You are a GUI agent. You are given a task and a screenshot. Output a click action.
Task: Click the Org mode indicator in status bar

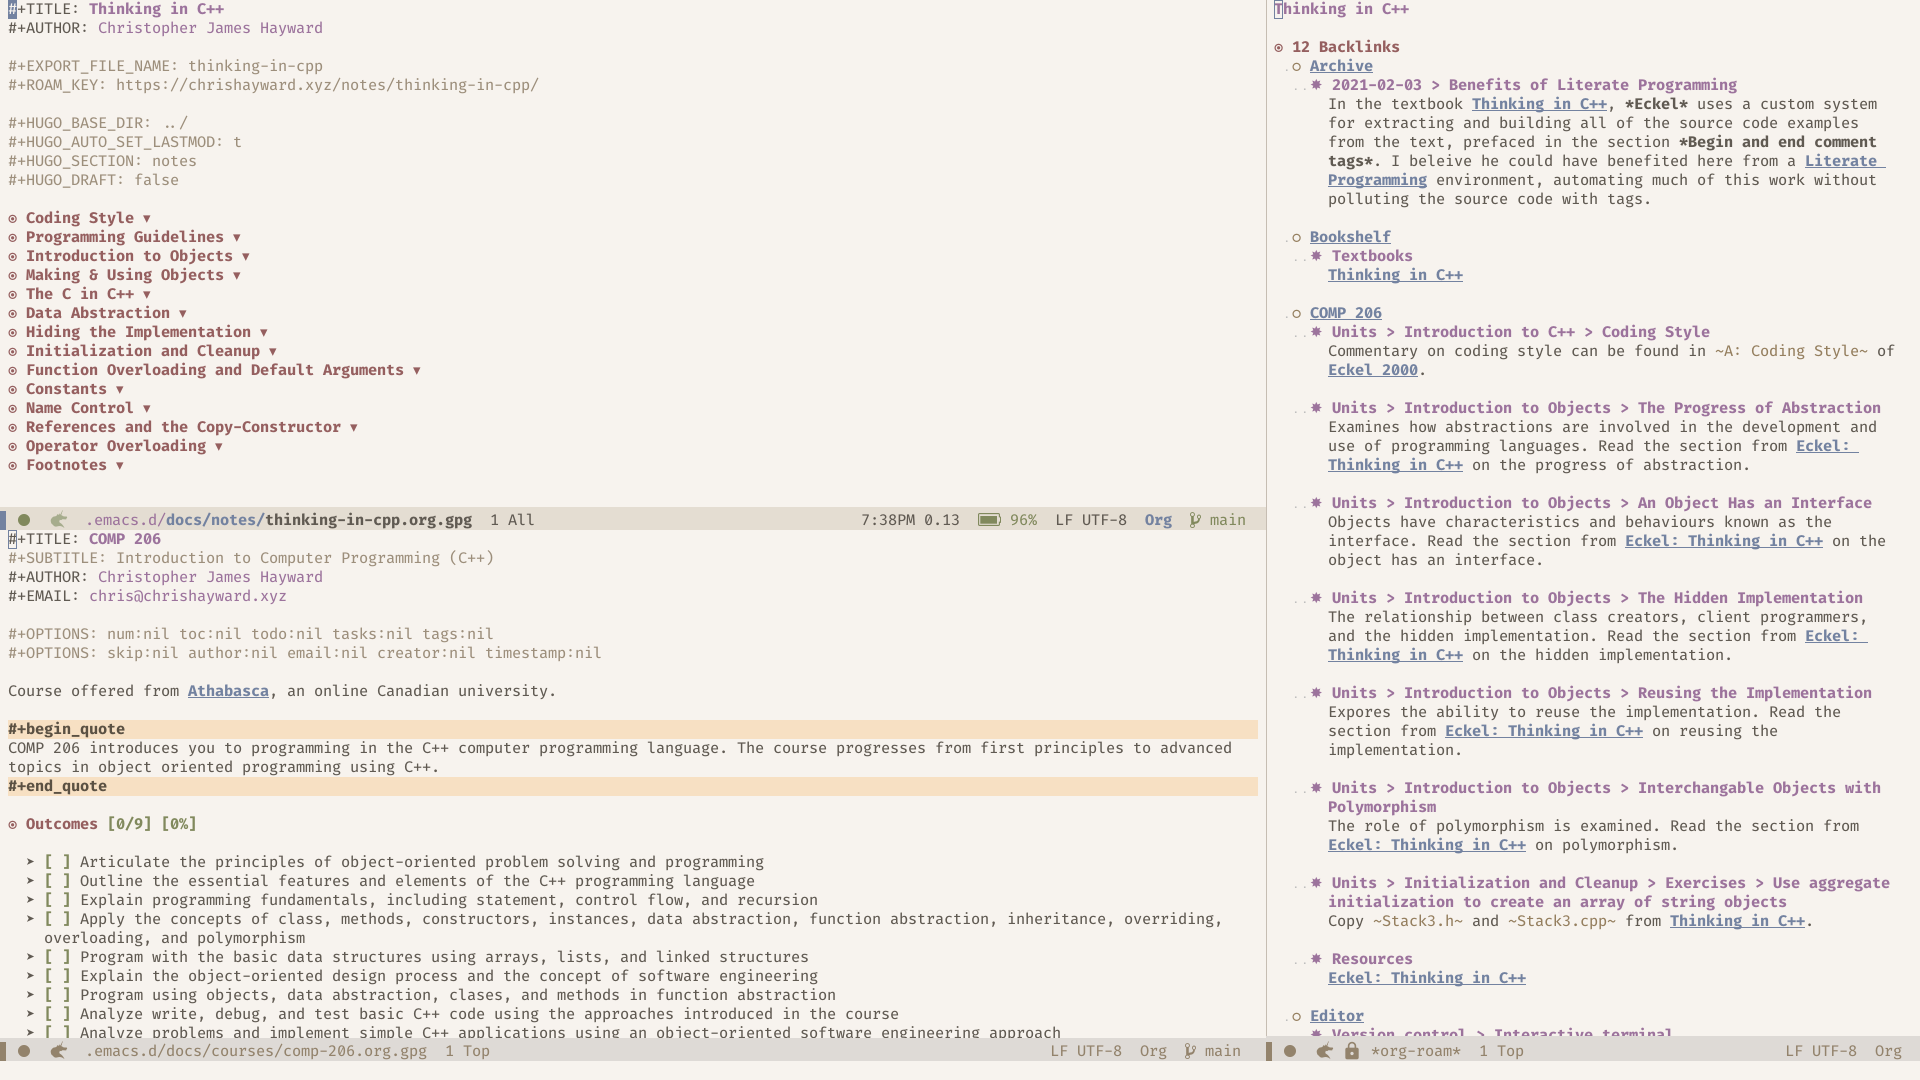1158,518
